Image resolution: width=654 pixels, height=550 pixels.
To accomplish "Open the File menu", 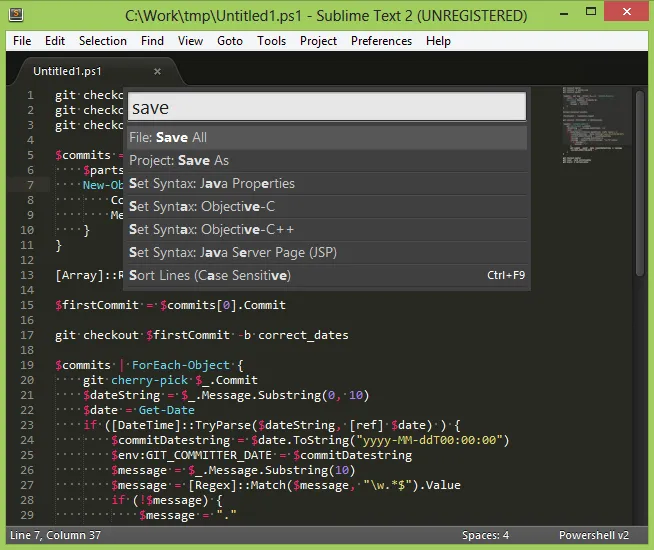I will (22, 41).
